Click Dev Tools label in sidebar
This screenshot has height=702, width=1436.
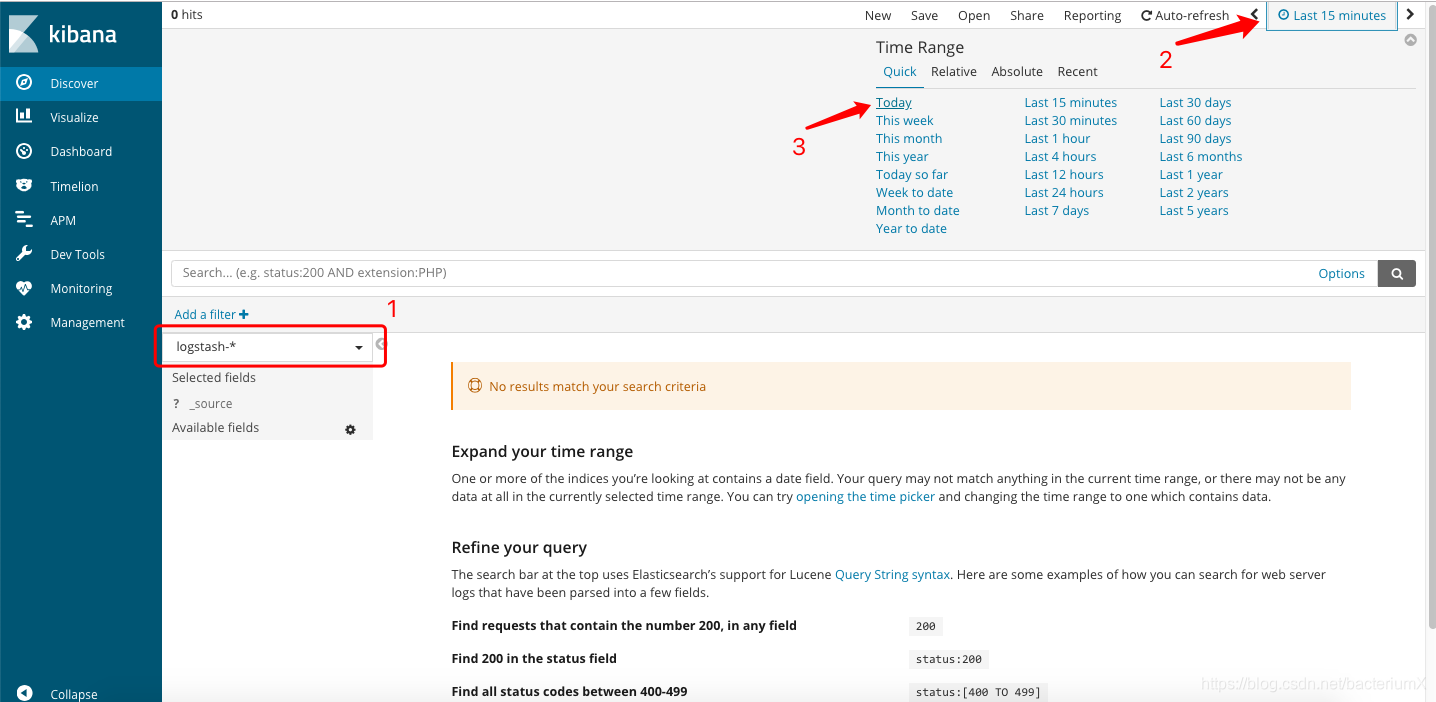tap(78, 254)
